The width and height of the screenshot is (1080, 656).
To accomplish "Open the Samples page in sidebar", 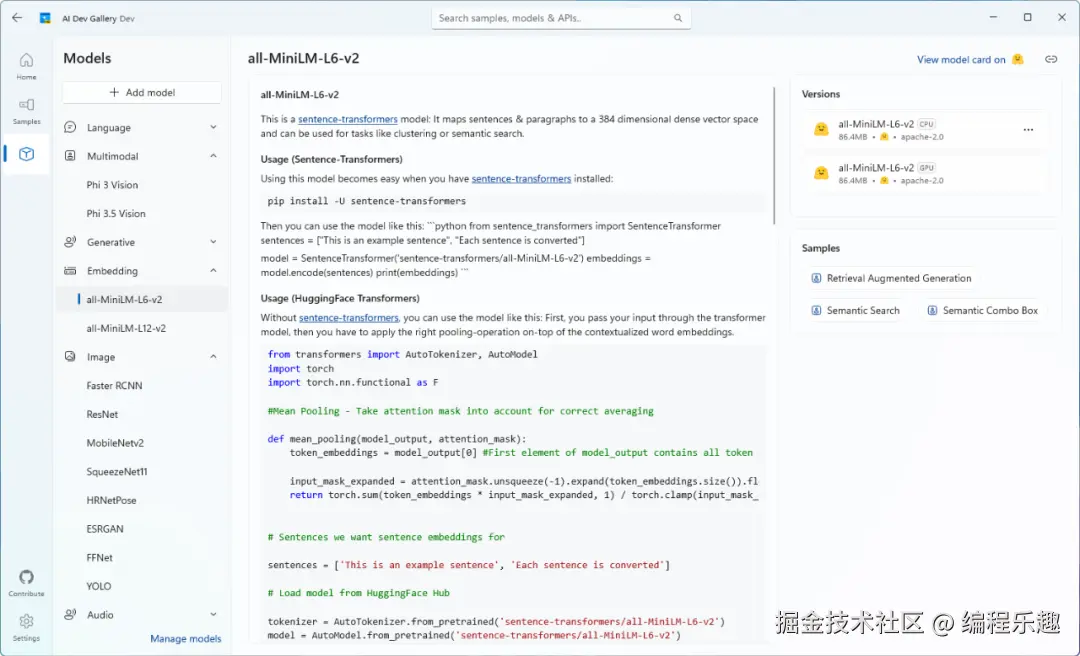I will (x=26, y=110).
